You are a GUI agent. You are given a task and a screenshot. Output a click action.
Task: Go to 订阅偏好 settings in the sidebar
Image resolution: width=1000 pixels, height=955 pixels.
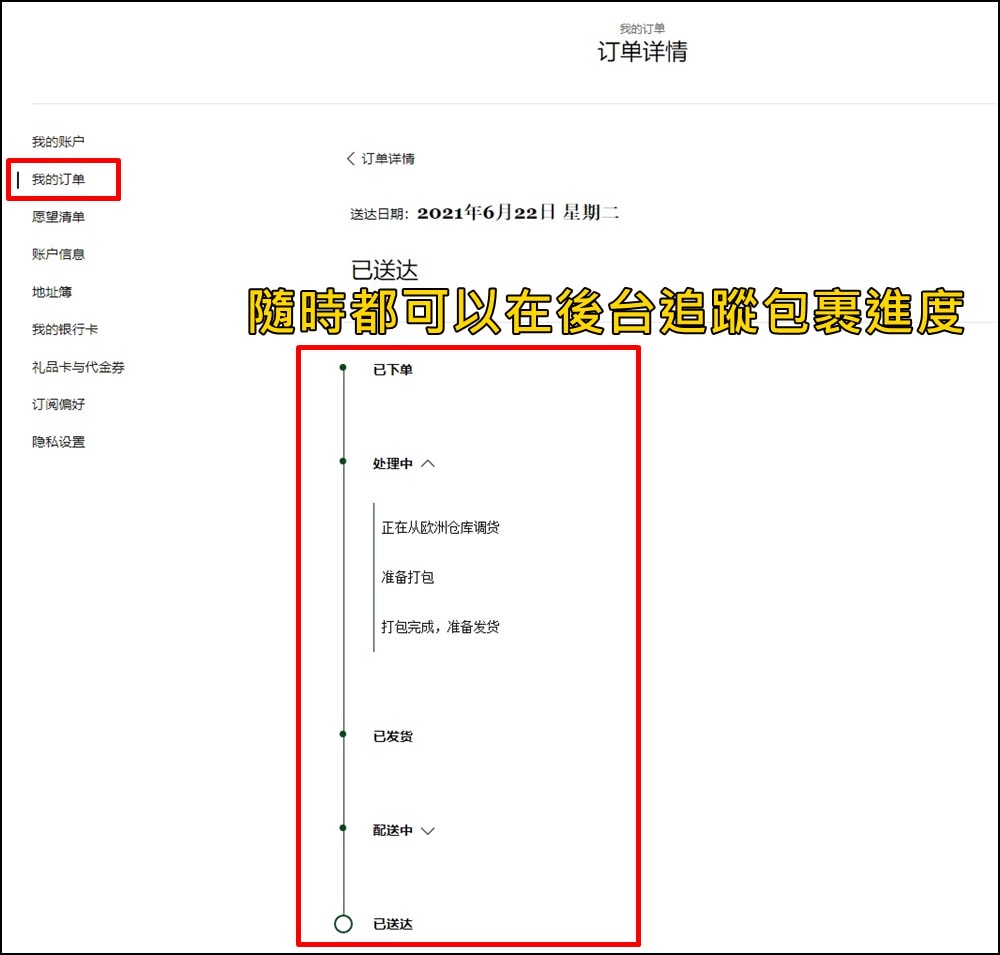tap(58, 405)
